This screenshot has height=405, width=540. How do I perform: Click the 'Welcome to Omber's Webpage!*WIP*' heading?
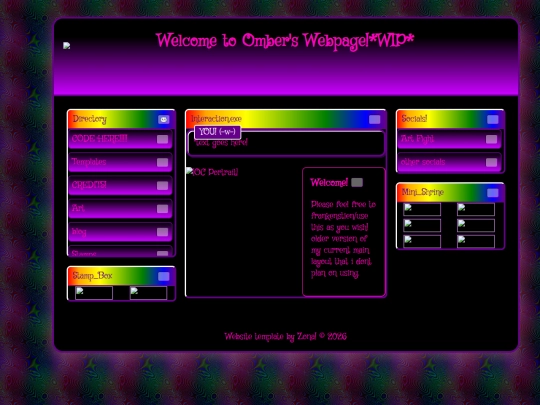click(285, 41)
